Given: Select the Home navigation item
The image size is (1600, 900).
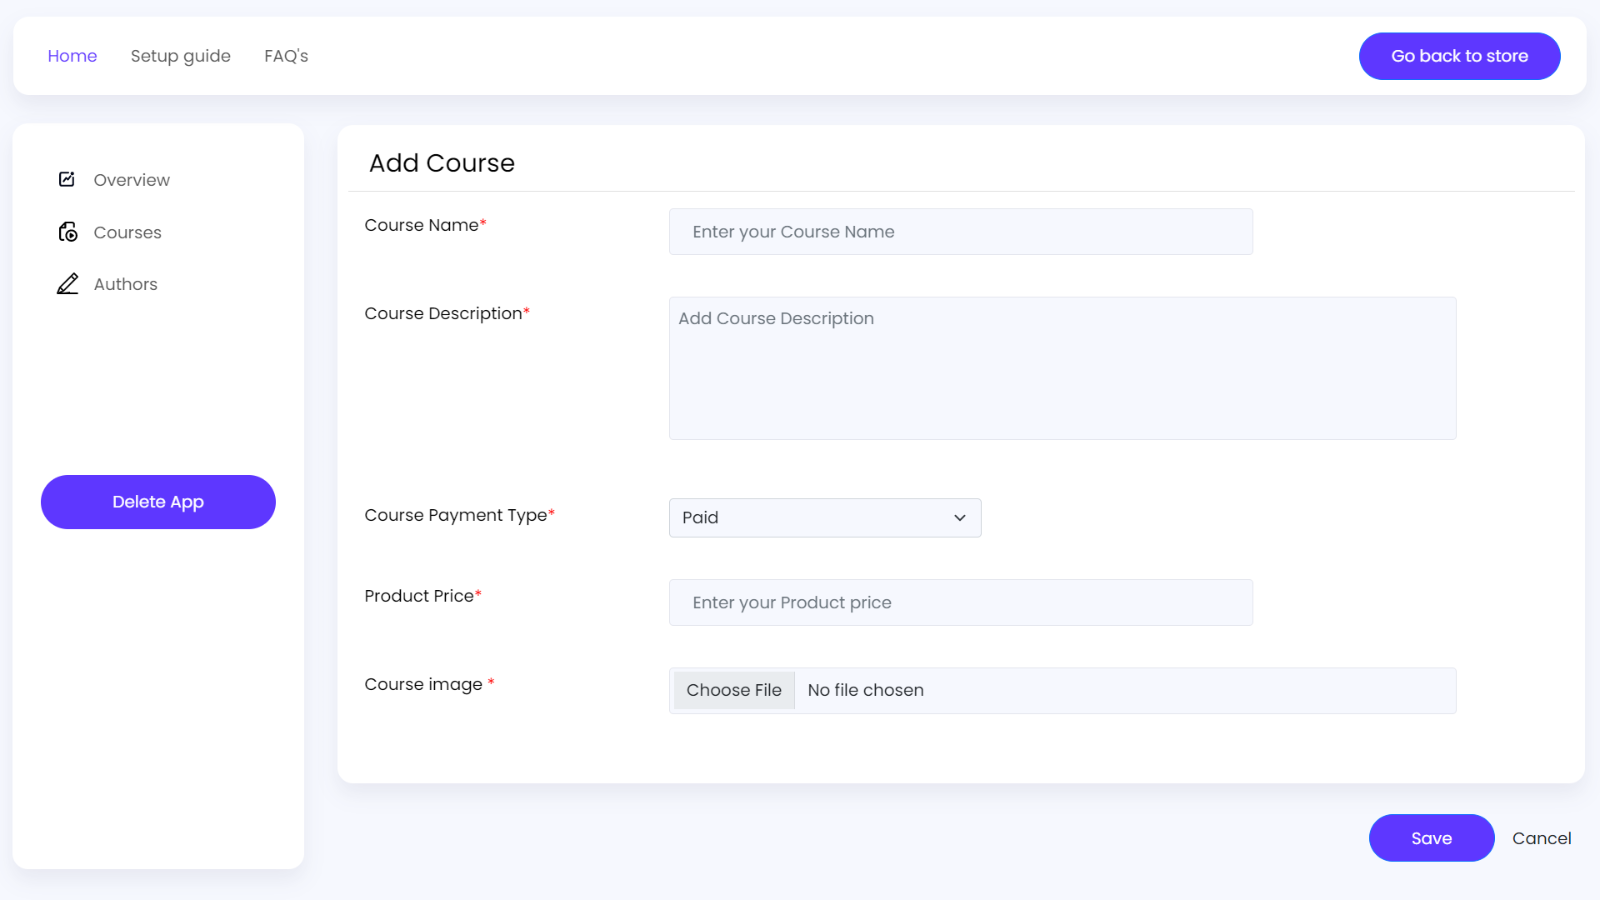Looking at the screenshot, I should (x=71, y=56).
